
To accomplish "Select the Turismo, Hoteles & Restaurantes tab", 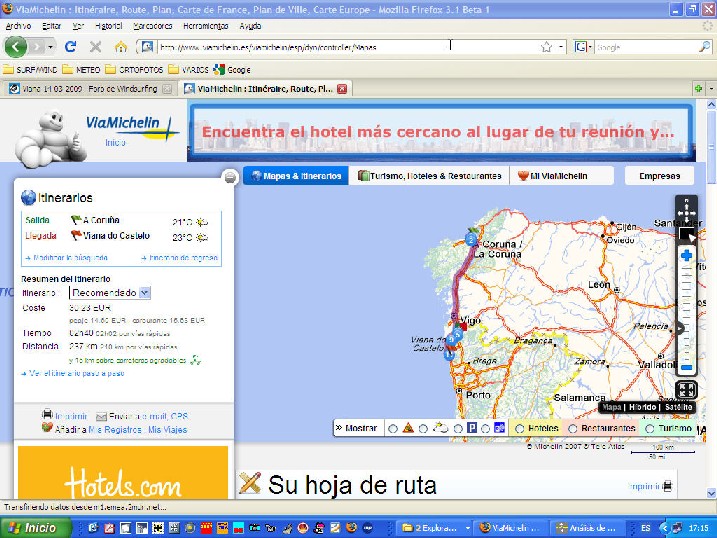I will 429,176.
